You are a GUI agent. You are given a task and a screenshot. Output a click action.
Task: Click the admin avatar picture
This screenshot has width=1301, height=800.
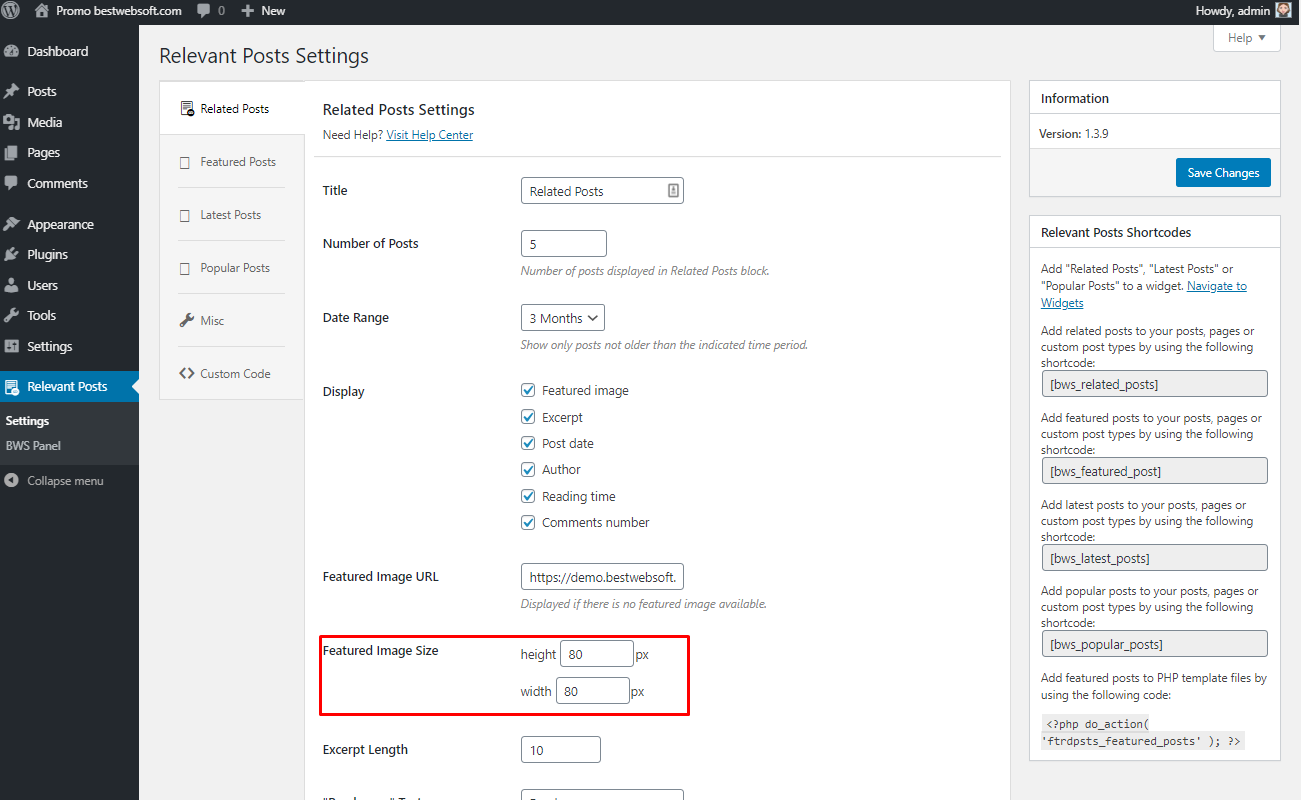click(1282, 11)
